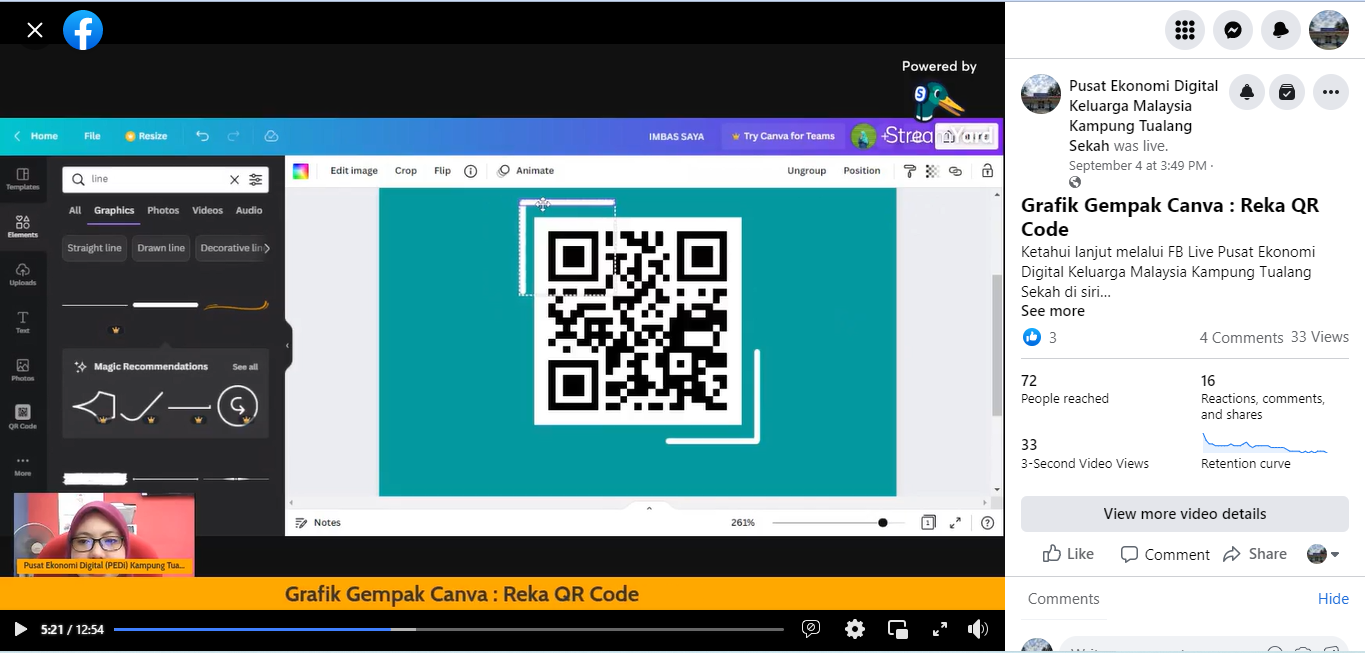This screenshot has width=1365, height=653.
Task: Switch to the Videos tab
Action: [207, 210]
